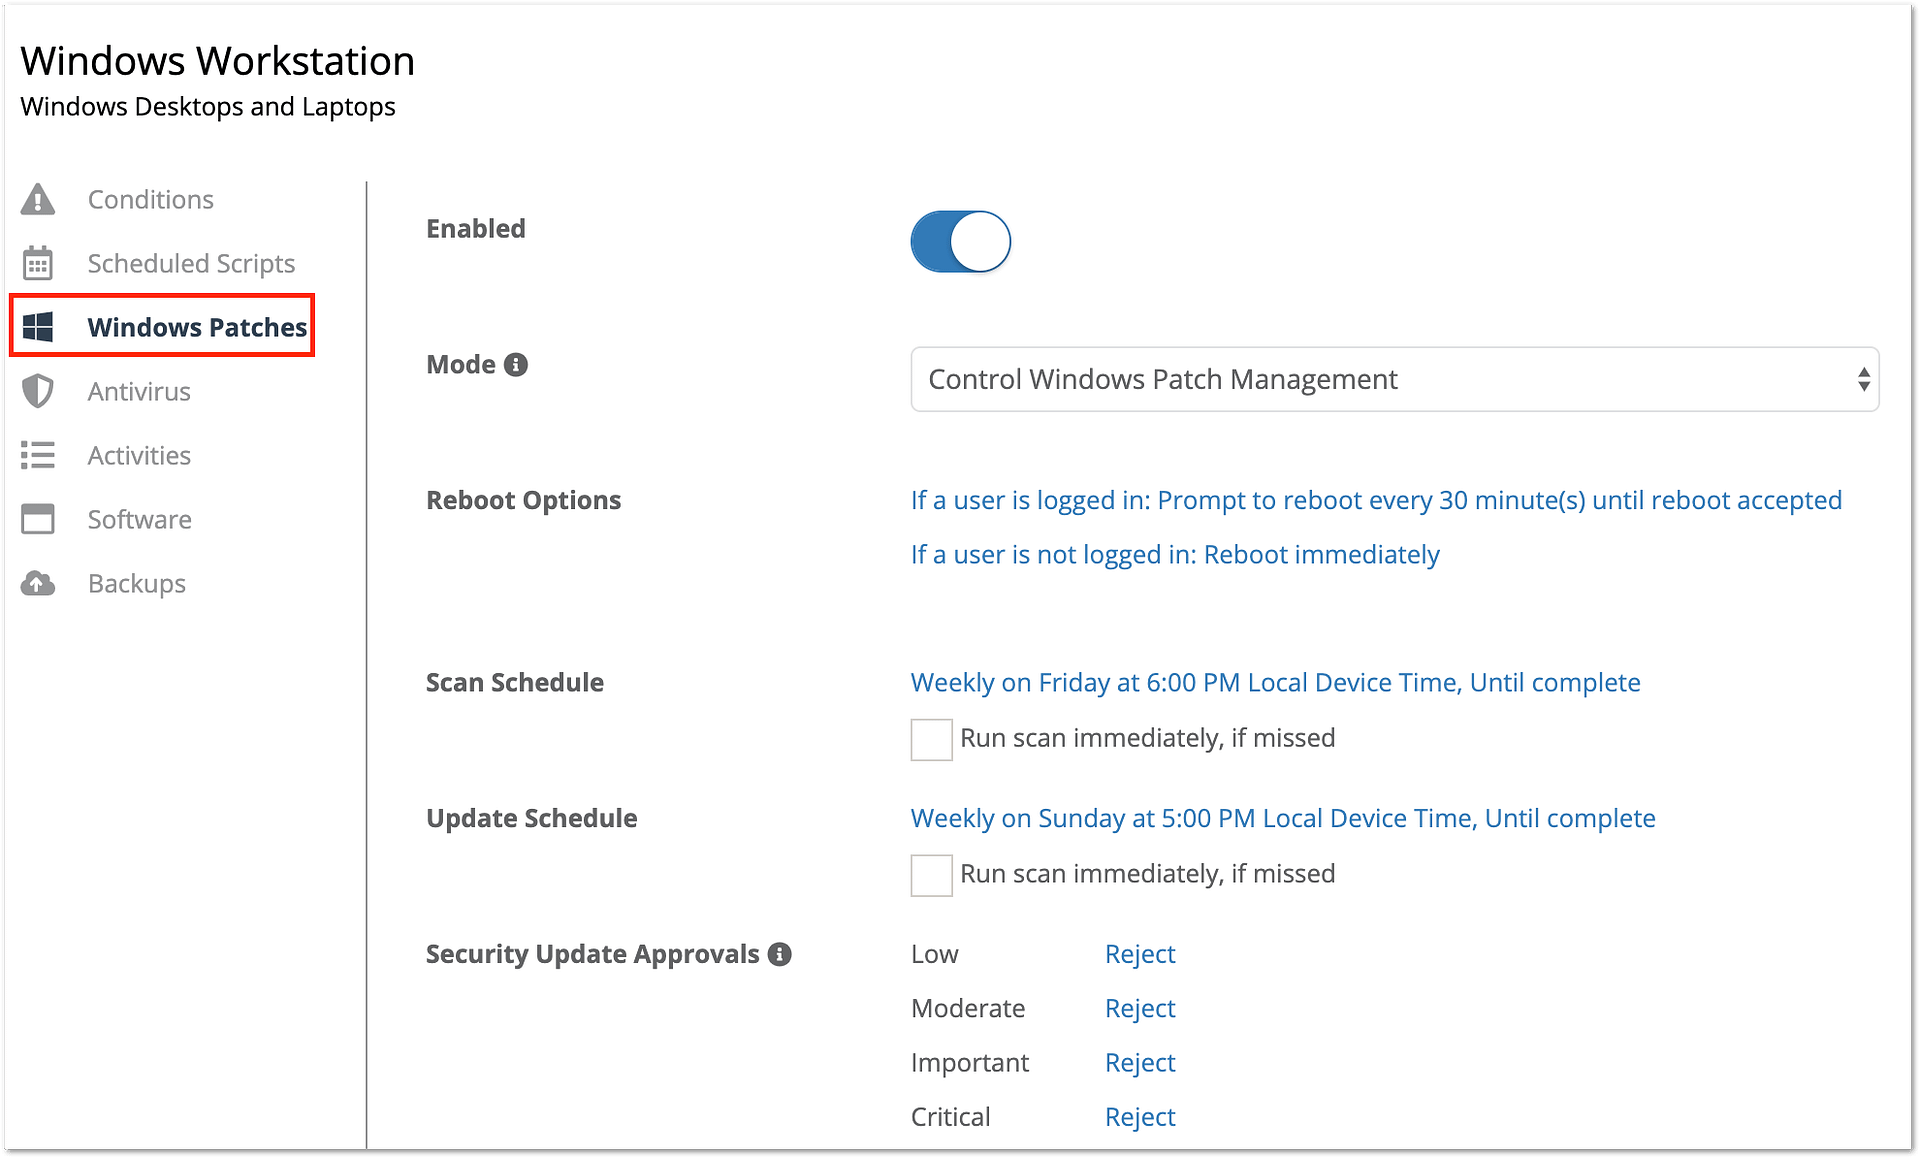The image size is (1920, 1158).
Task: Open the Mode dropdown selector
Action: [x=1394, y=379]
